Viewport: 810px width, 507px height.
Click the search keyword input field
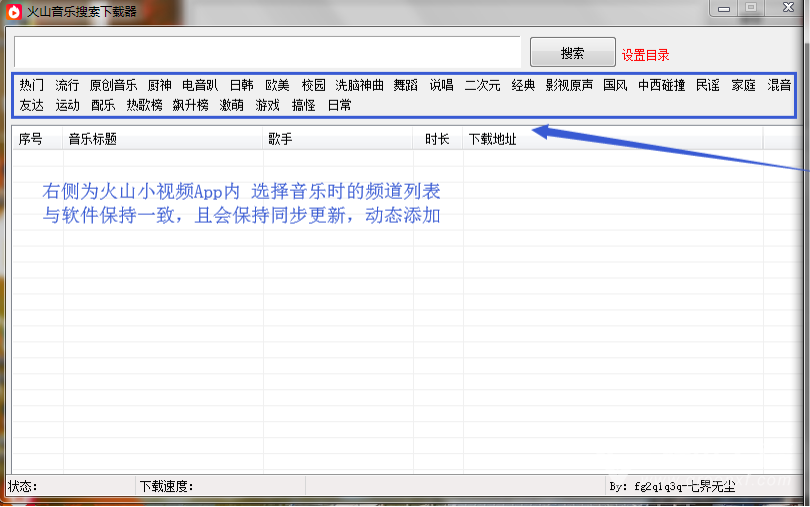(267, 52)
